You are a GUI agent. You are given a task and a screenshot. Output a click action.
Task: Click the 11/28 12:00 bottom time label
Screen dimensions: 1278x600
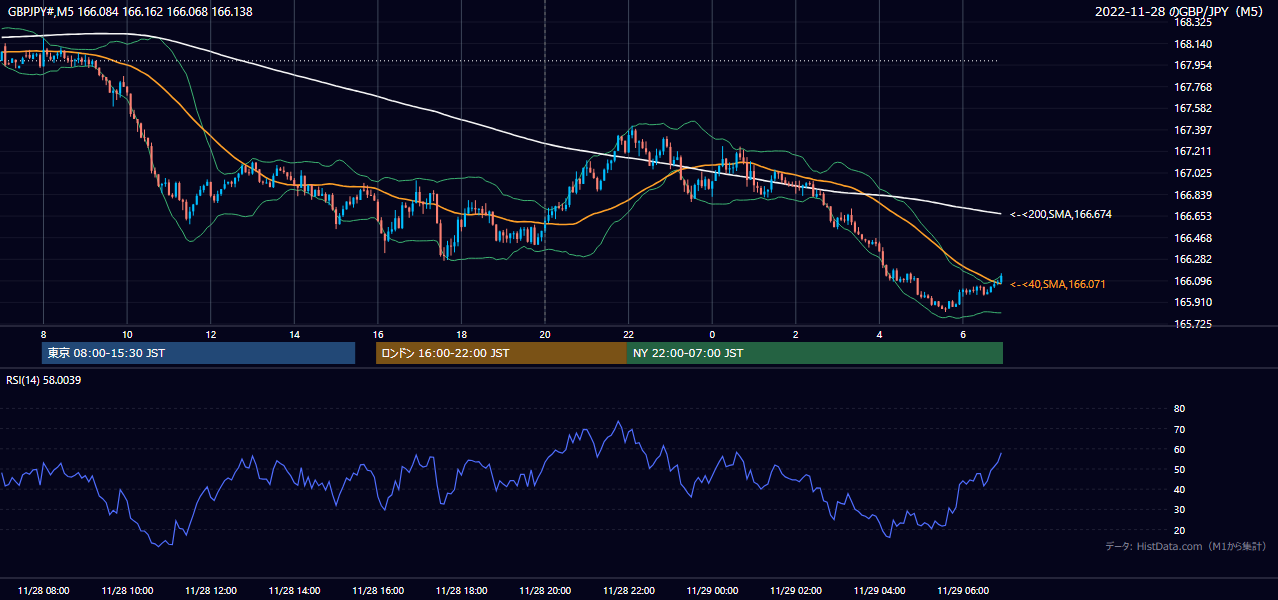(210, 591)
